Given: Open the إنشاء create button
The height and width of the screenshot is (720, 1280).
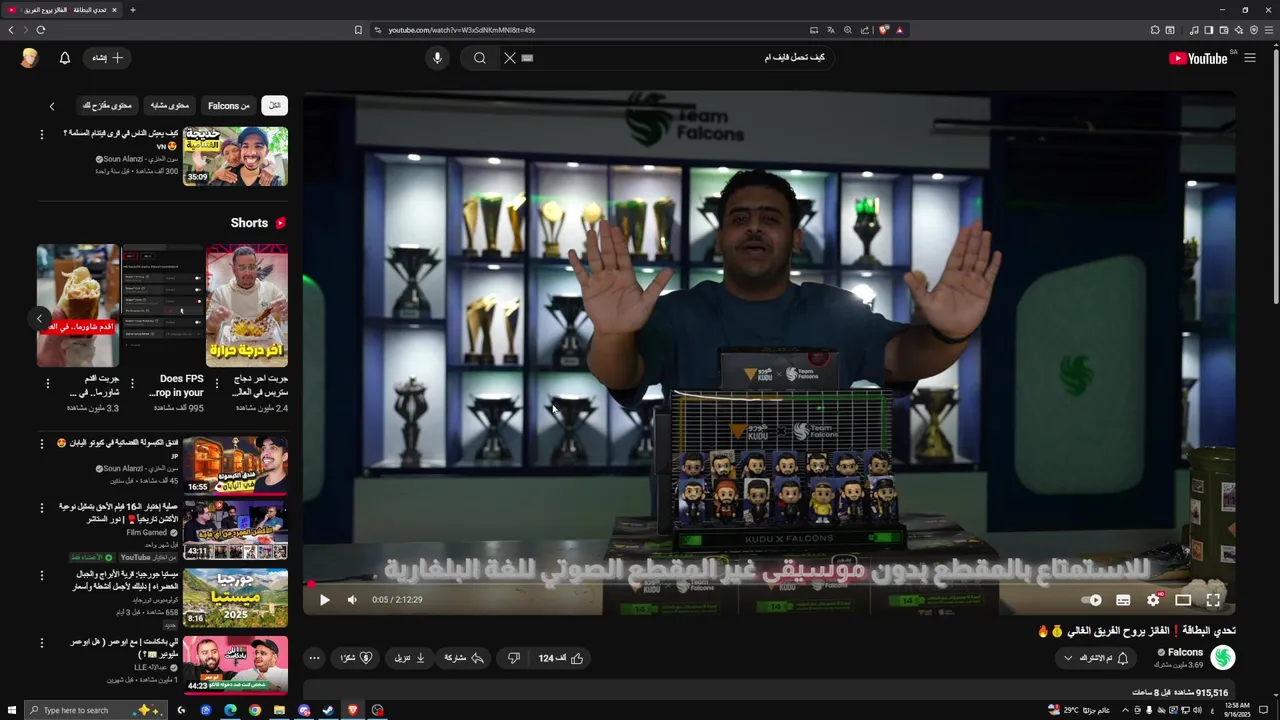Looking at the screenshot, I should click(107, 58).
